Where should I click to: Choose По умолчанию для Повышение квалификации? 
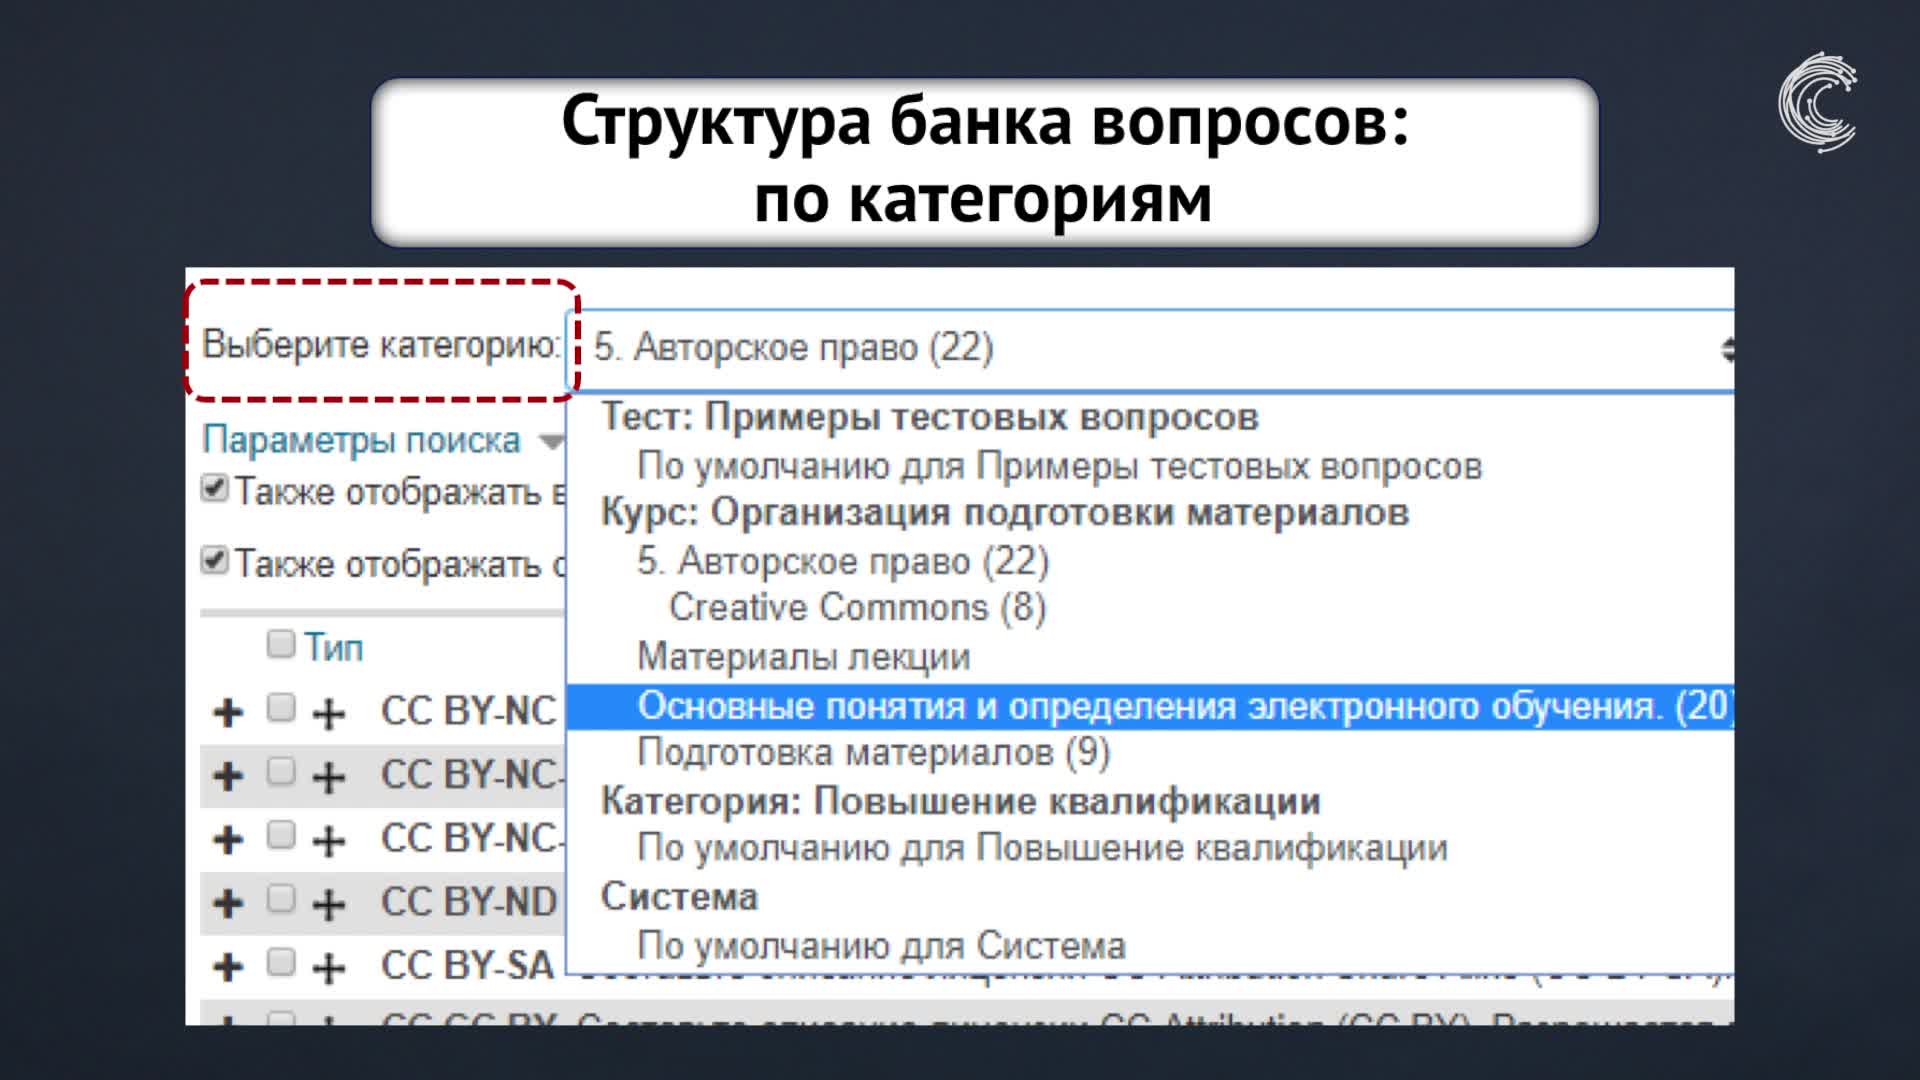(x=1043, y=848)
